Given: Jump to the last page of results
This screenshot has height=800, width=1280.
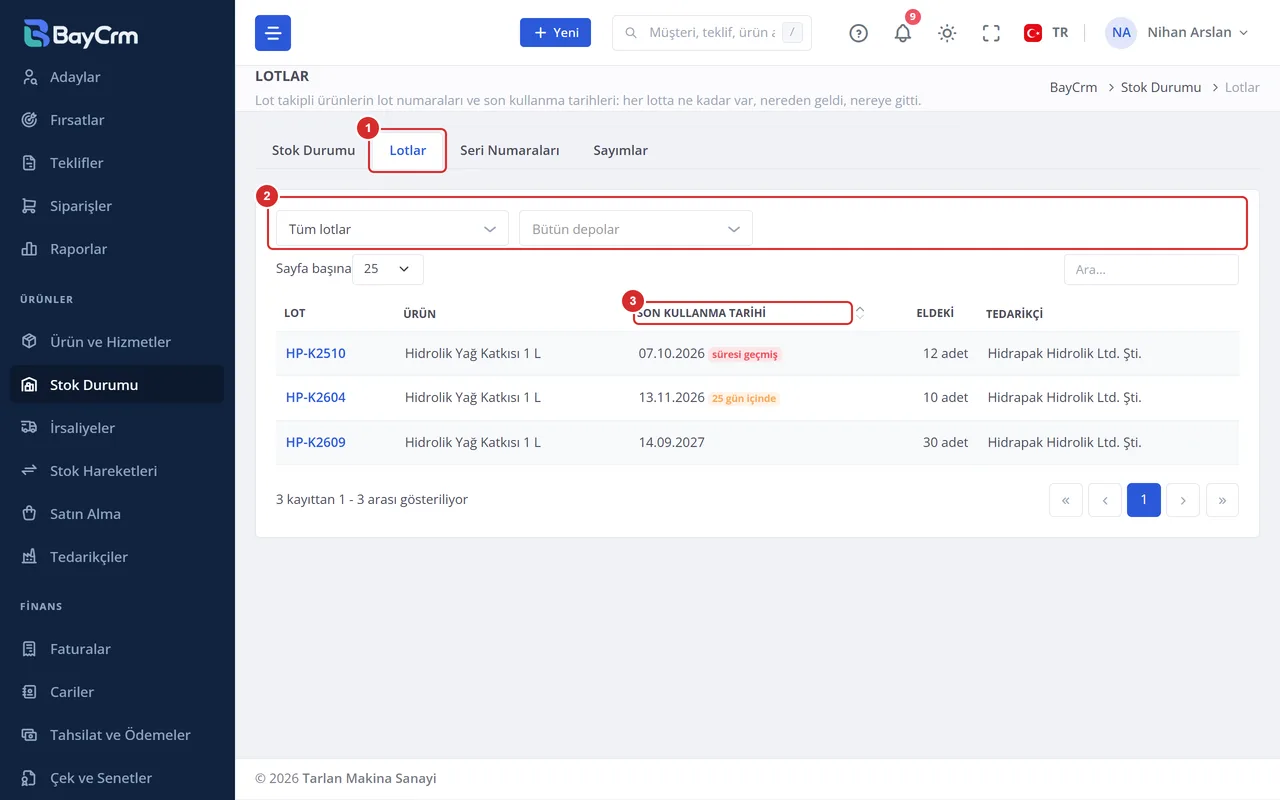Looking at the screenshot, I should [x=1222, y=500].
